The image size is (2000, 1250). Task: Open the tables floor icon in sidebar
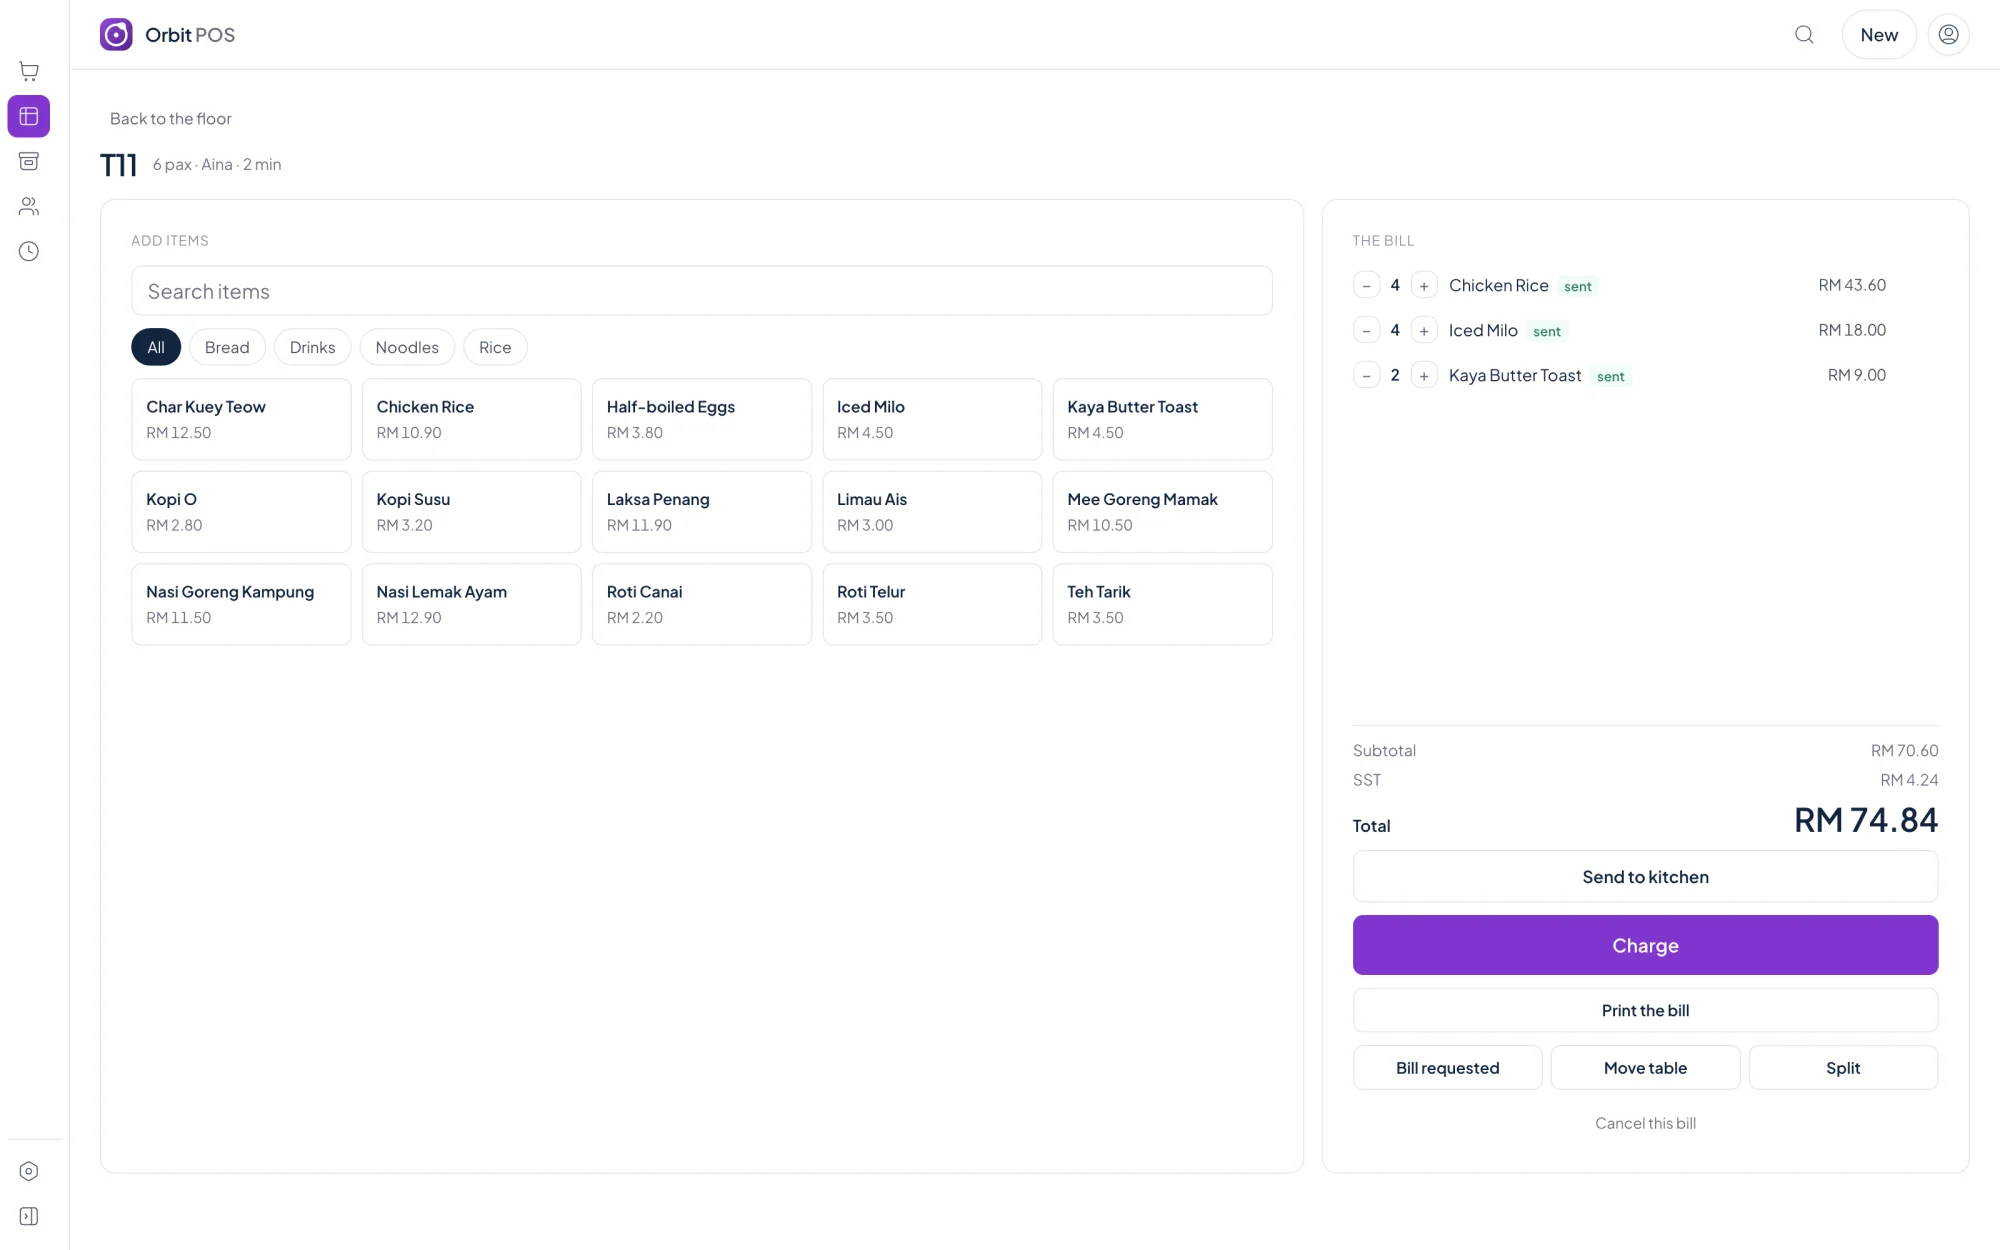[x=29, y=116]
